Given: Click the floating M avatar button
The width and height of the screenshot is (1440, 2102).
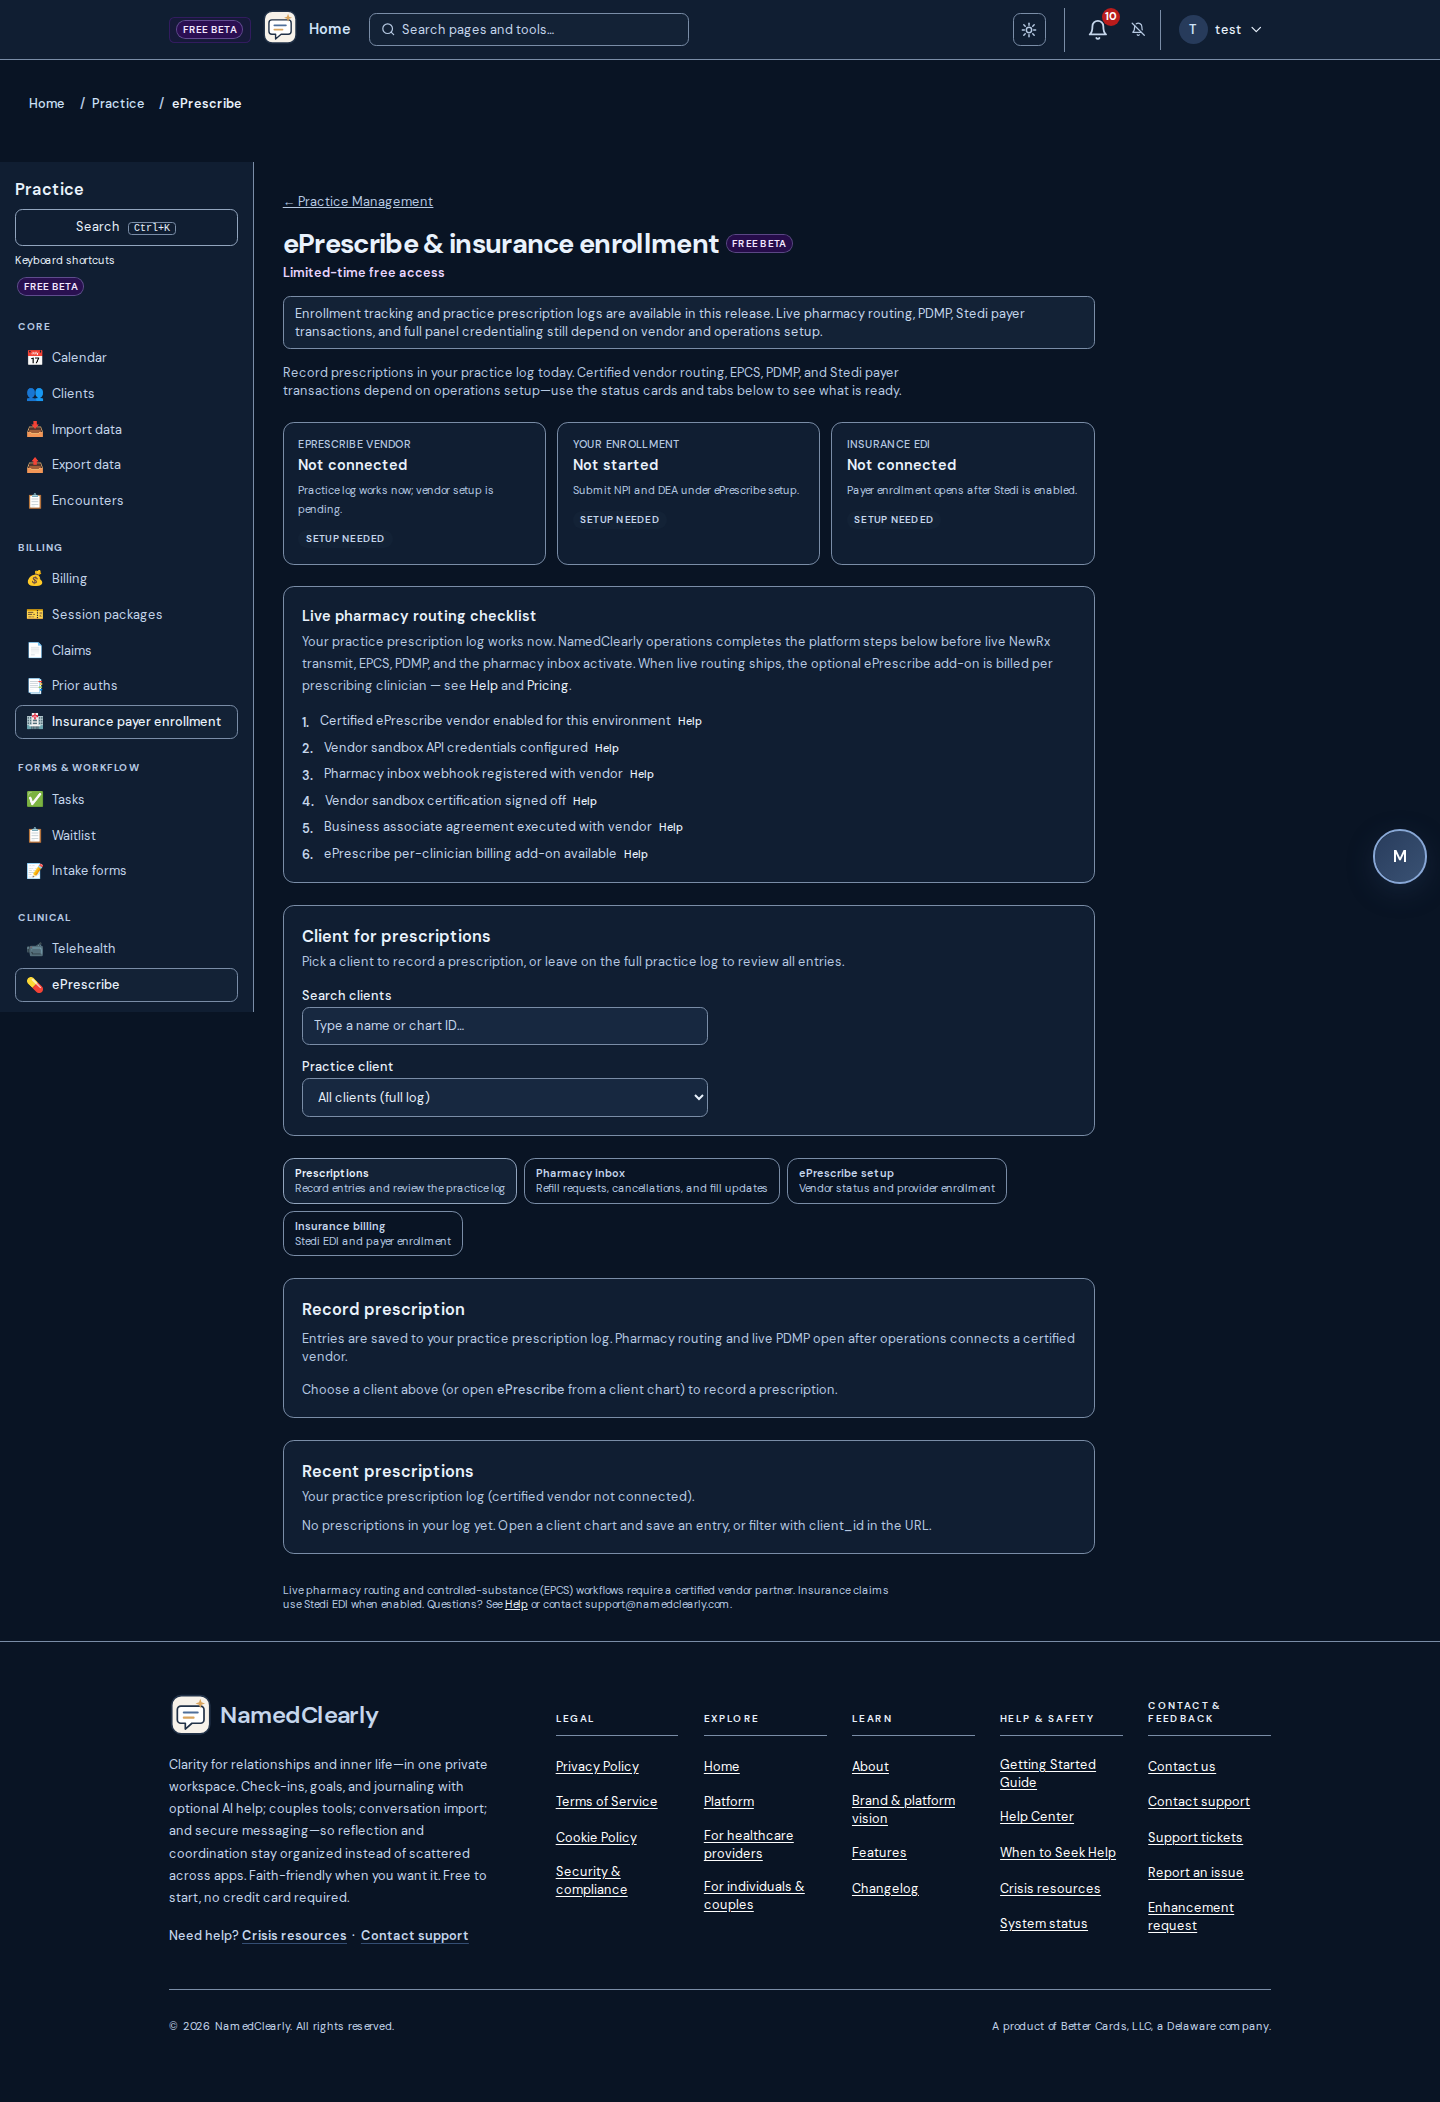Looking at the screenshot, I should point(1400,857).
